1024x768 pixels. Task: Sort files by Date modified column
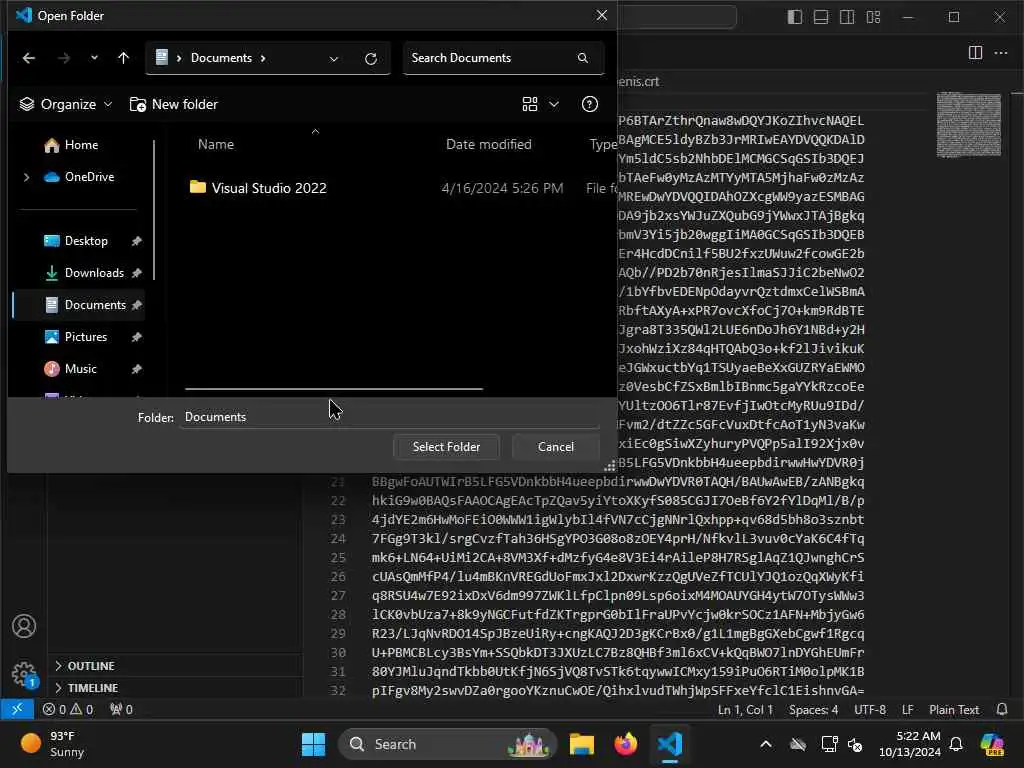(x=488, y=144)
